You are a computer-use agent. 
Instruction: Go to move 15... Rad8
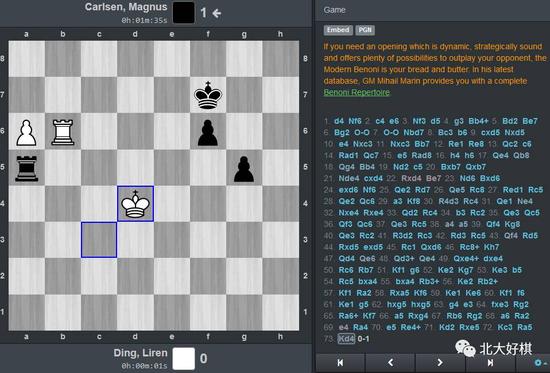[x=422, y=155]
